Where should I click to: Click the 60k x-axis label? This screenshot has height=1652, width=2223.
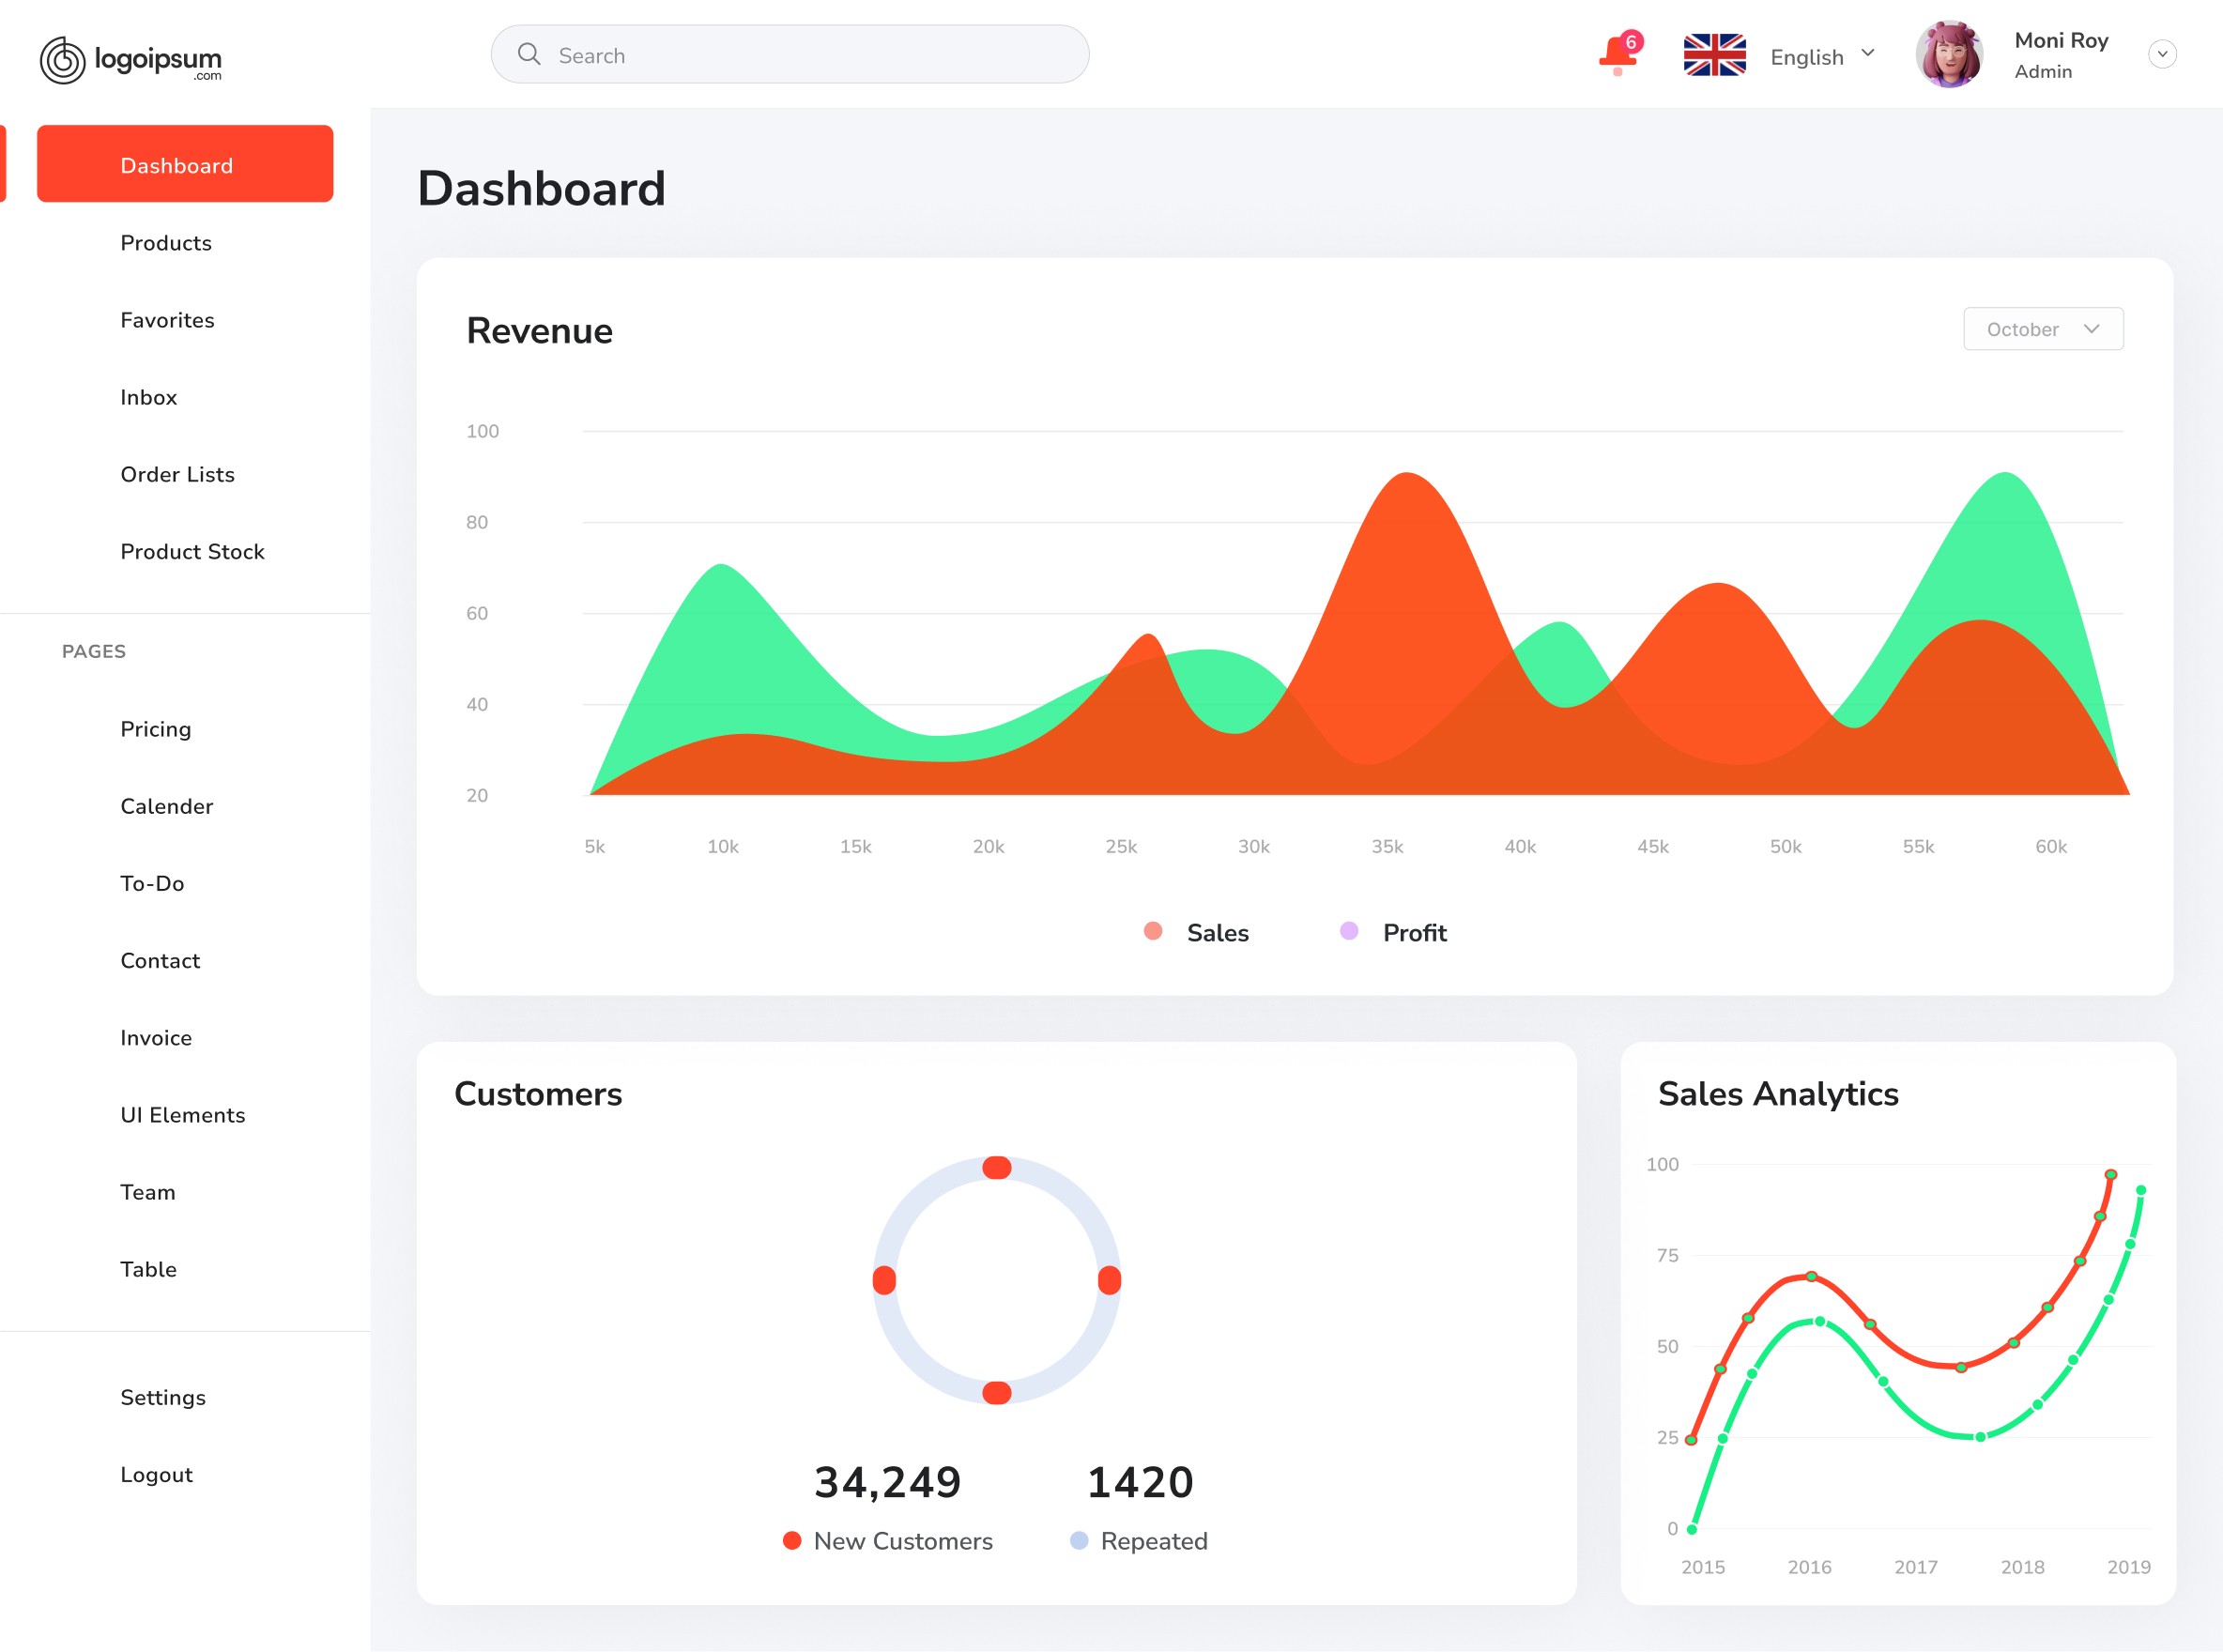(2051, 847)
